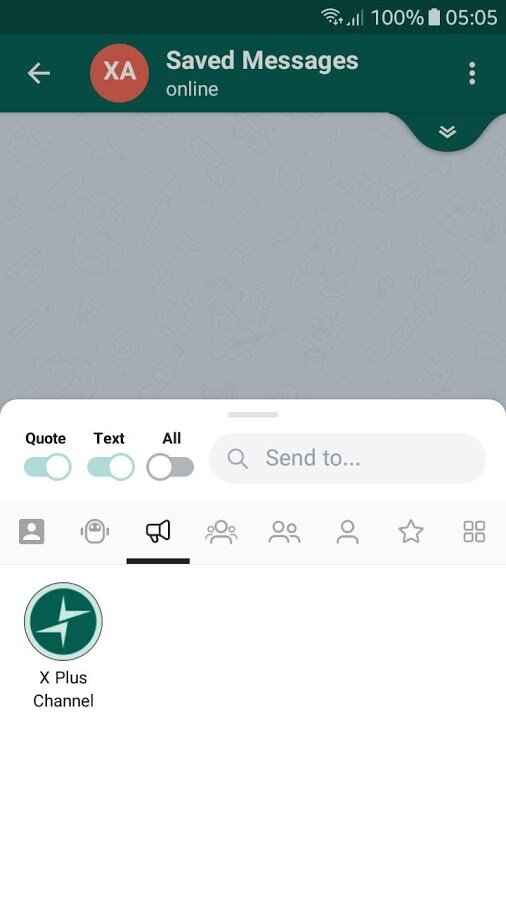Open the groups two-person tab
Viewport: 506px width, 900px height.
click(x=285, y=532)
